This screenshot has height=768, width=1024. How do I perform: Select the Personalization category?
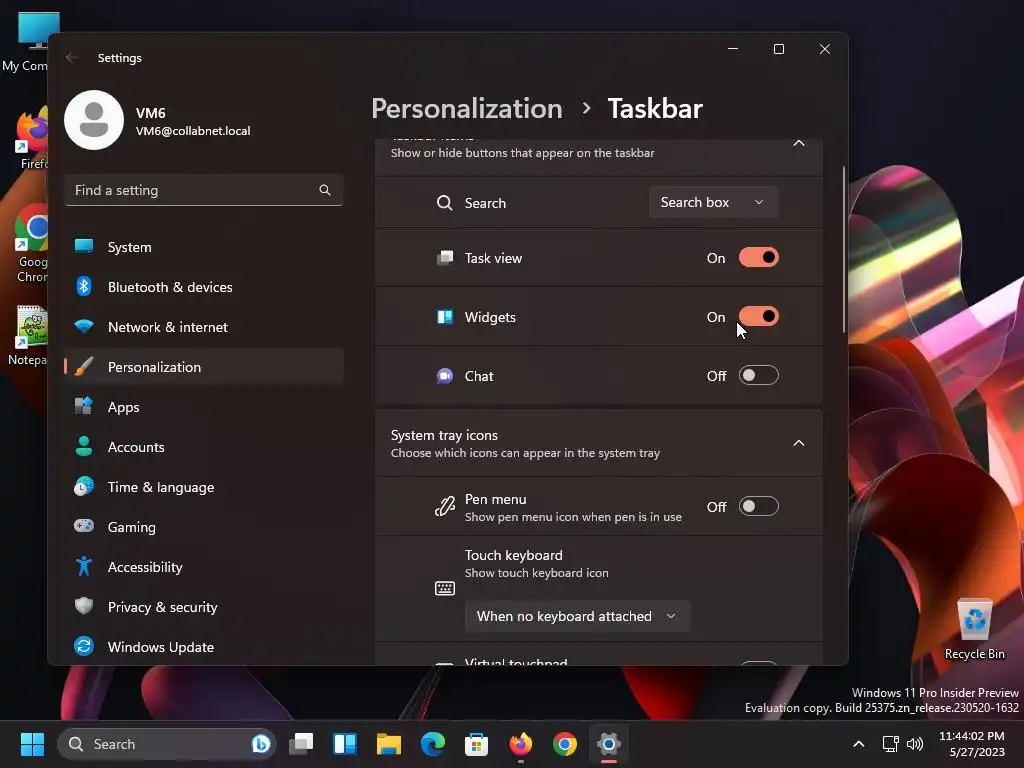[204, 367]
